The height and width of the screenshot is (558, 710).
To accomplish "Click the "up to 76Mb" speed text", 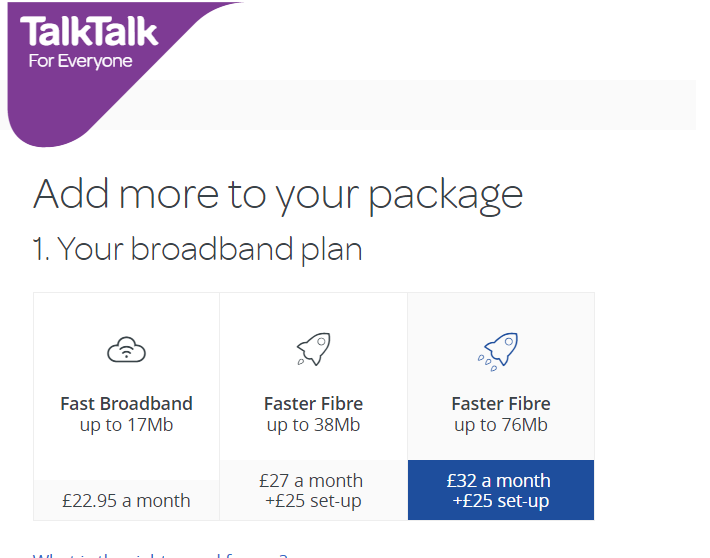I will point(501,425).
